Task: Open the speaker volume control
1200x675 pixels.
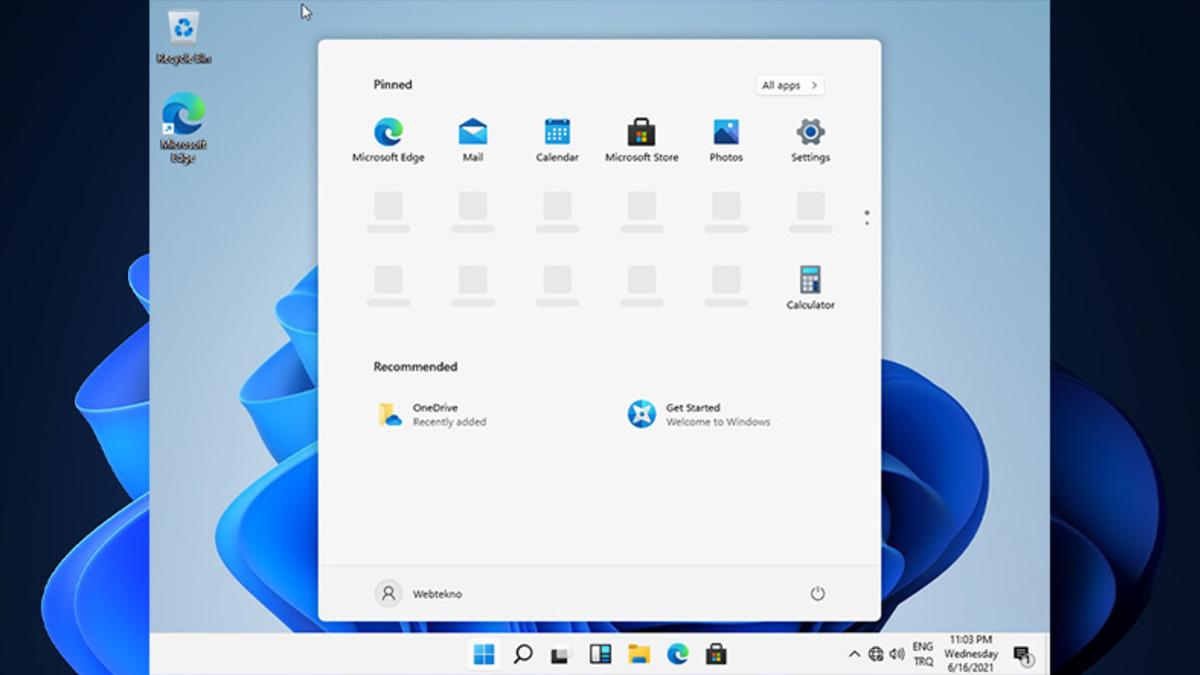Action: 896,655
